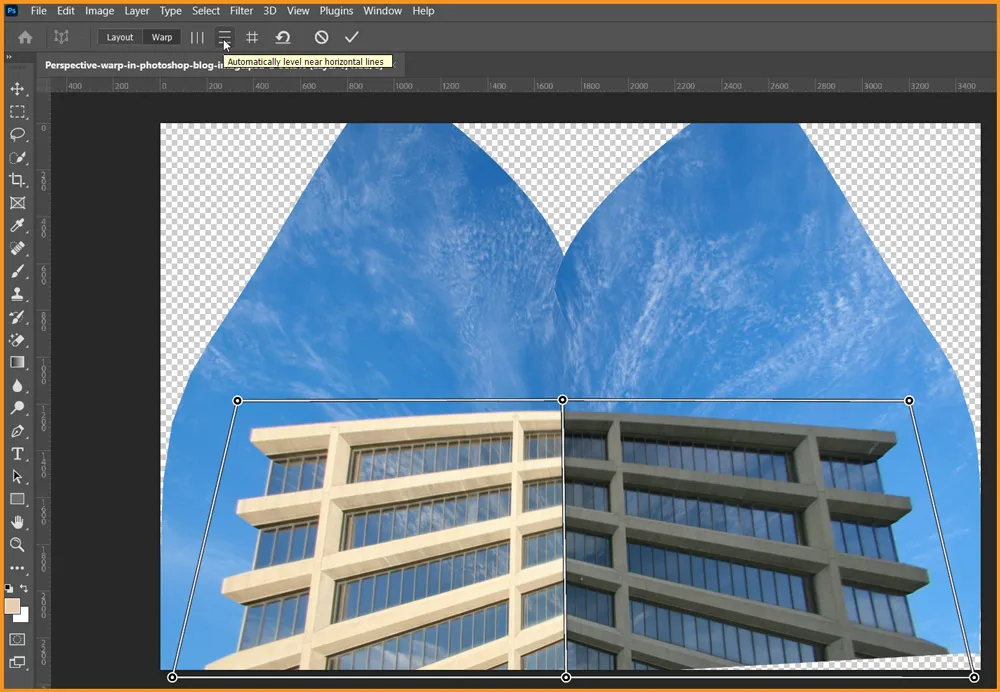
Task: Select the Hand tool
Action: tap(17, 522)
